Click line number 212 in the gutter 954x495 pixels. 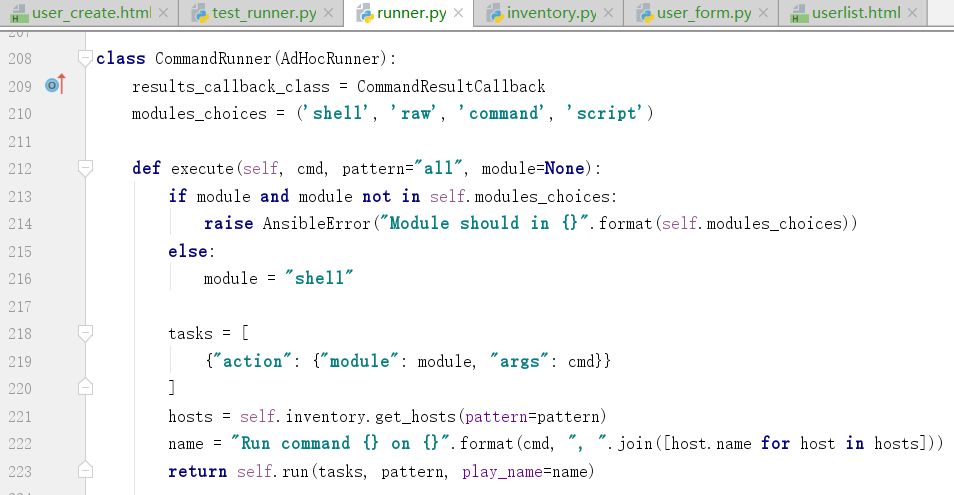pyautogui.click(x=20, y=168)
